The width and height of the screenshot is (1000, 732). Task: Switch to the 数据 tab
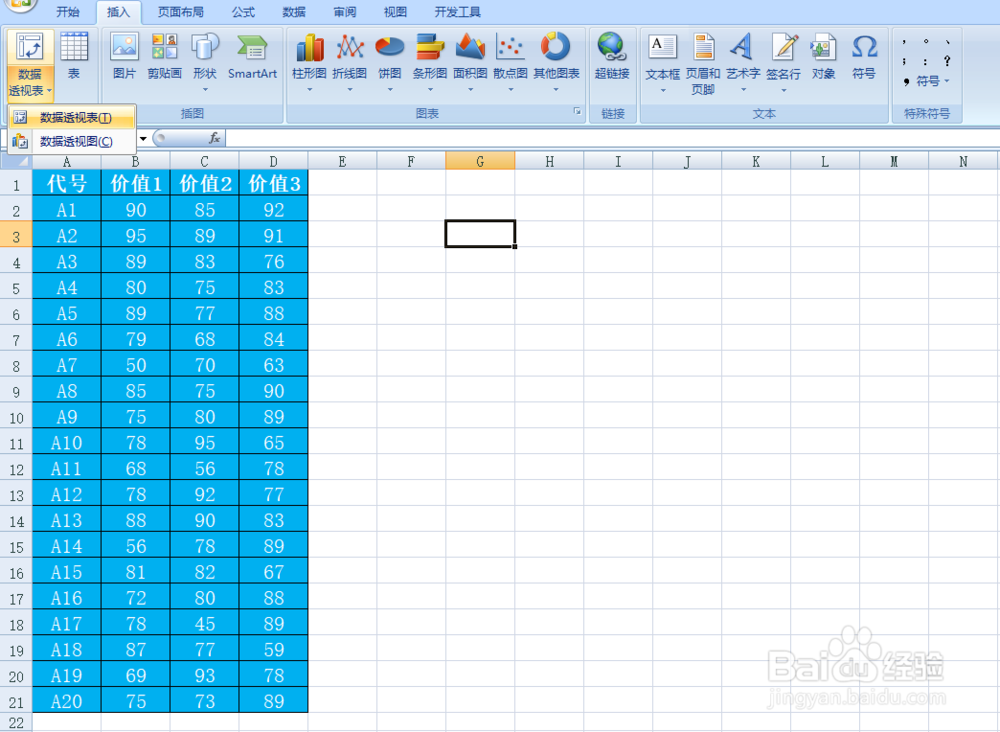pyautogui.click(x=293, y=11)
